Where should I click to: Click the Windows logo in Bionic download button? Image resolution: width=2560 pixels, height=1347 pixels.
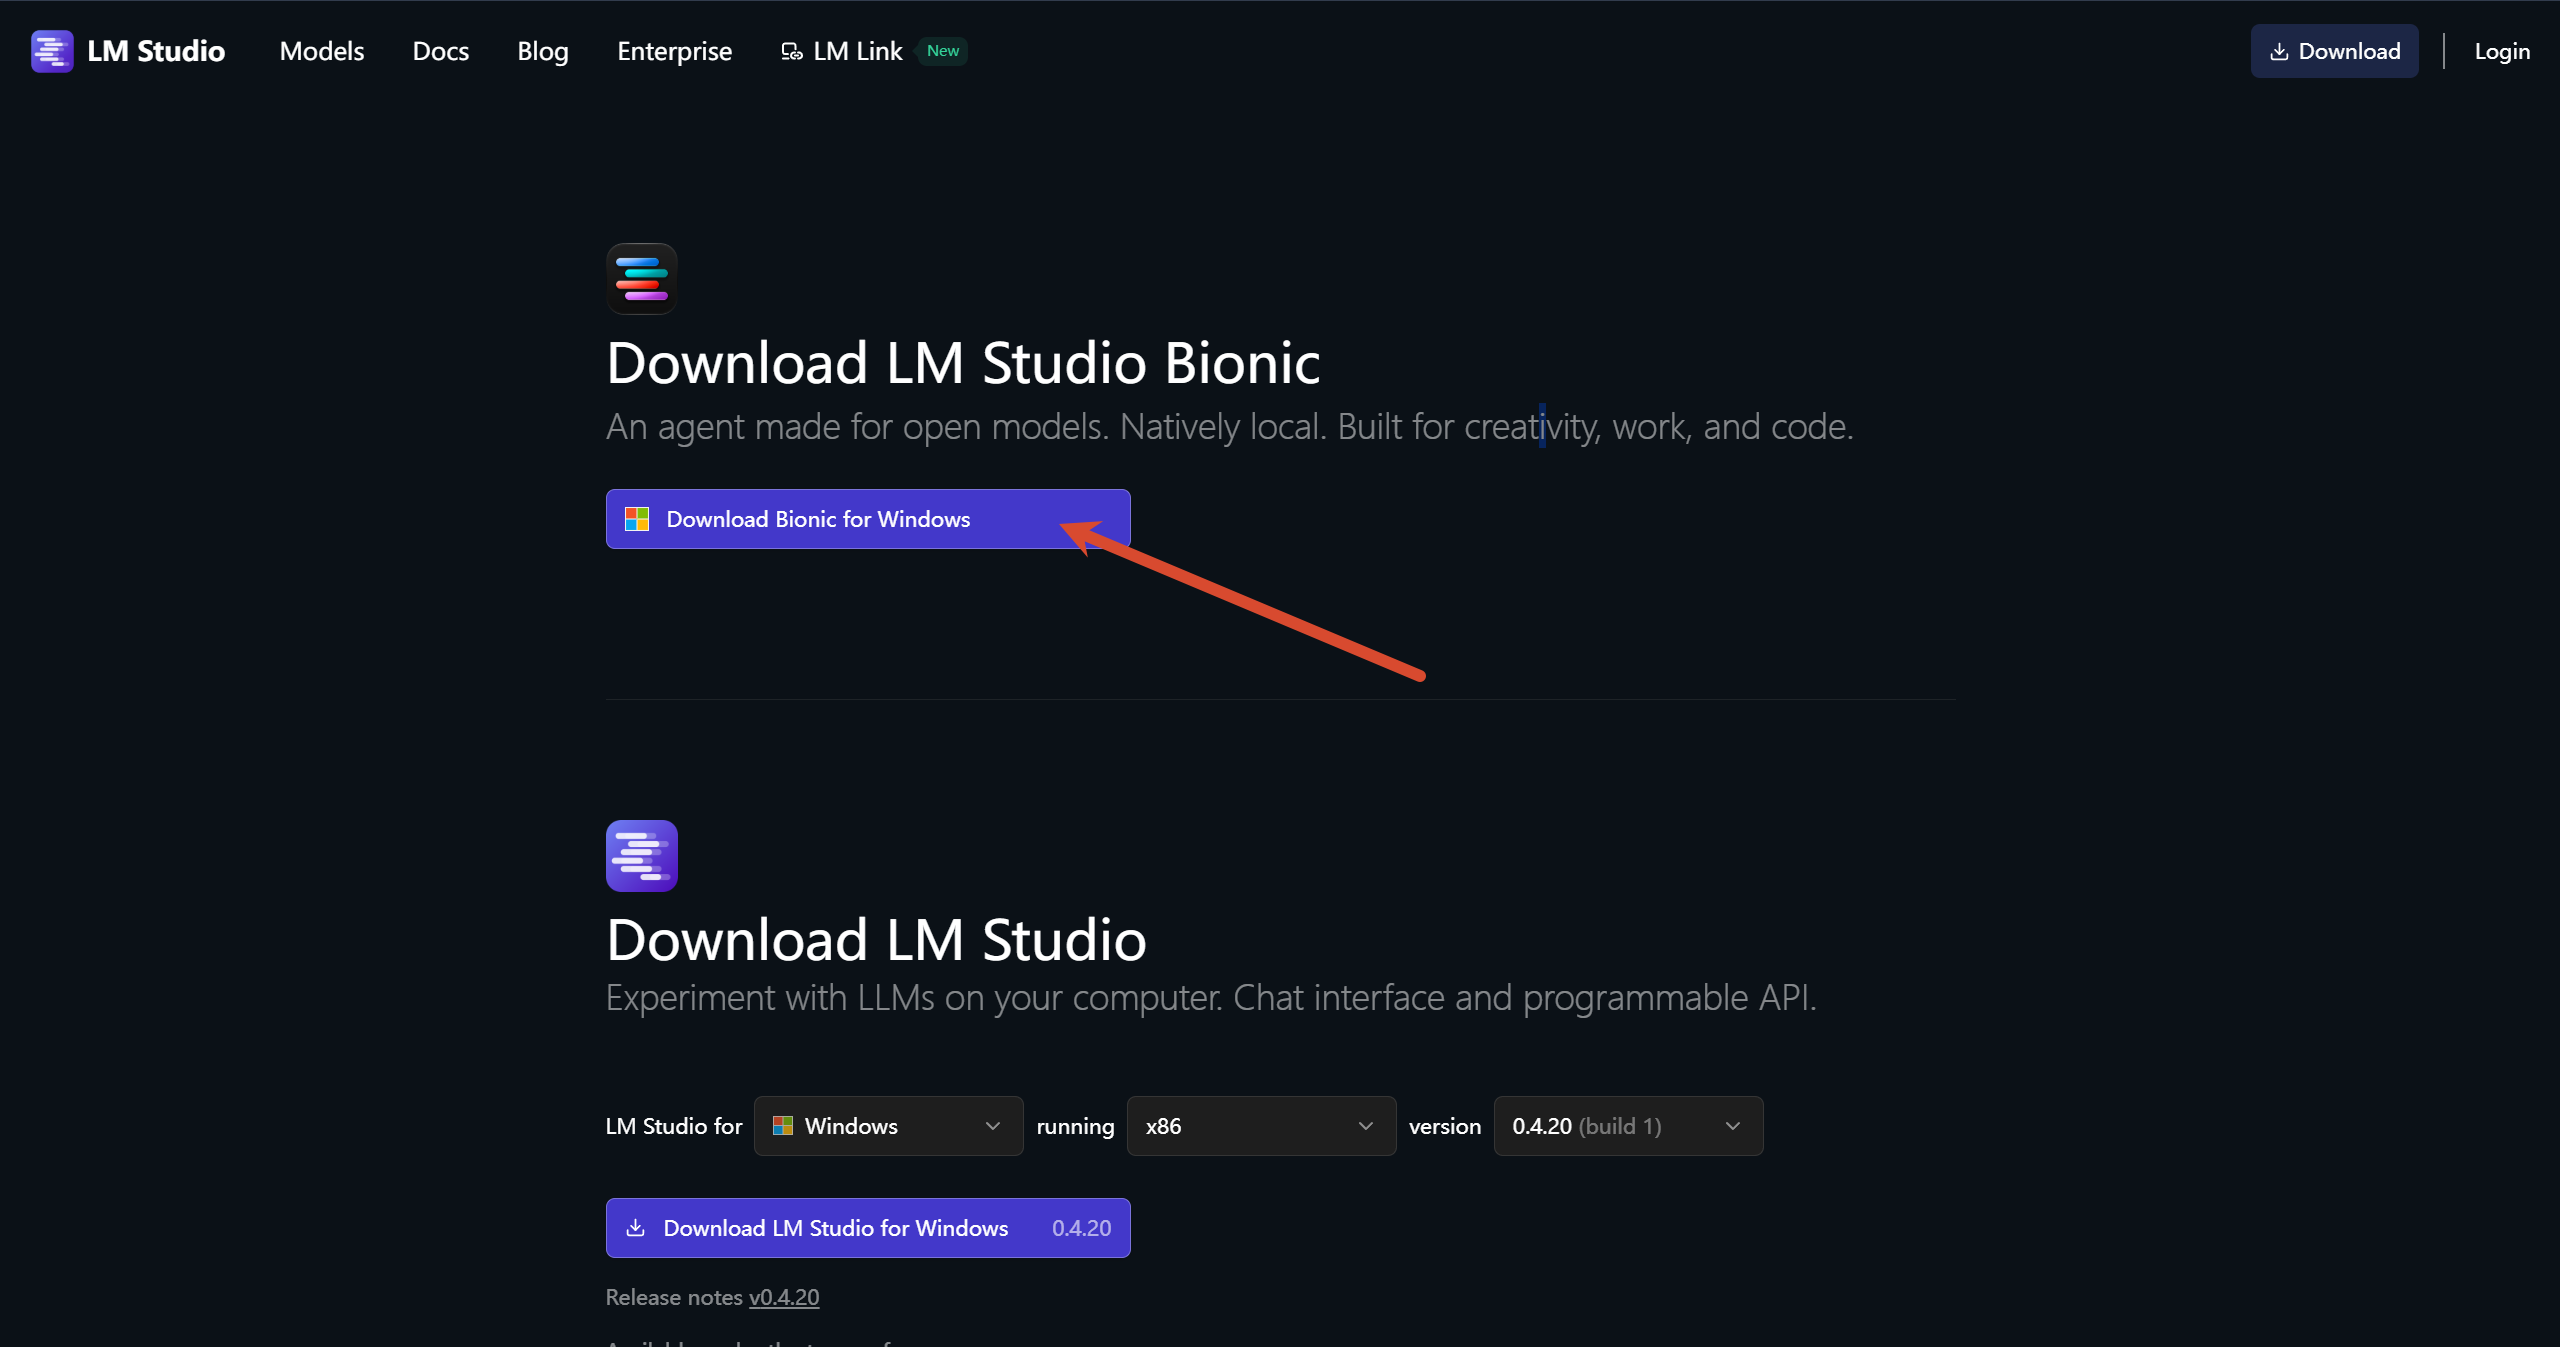(x=637, y=519)
